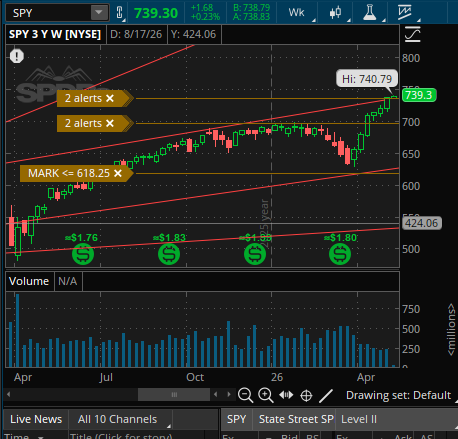Click the symbol link clipboard icon
This screenshot has width=458, height=439.
[120, 13]
